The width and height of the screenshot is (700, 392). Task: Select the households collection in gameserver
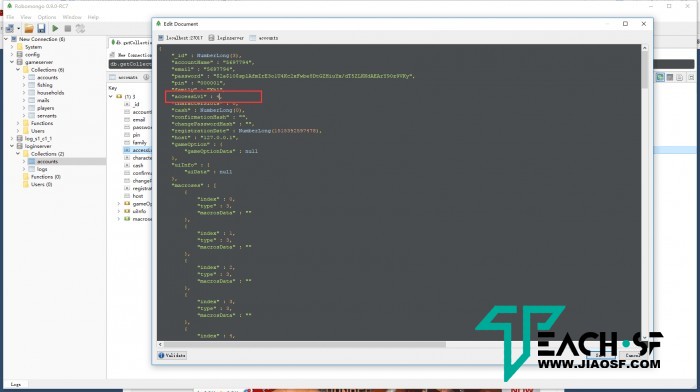click(x=50, y=93)
